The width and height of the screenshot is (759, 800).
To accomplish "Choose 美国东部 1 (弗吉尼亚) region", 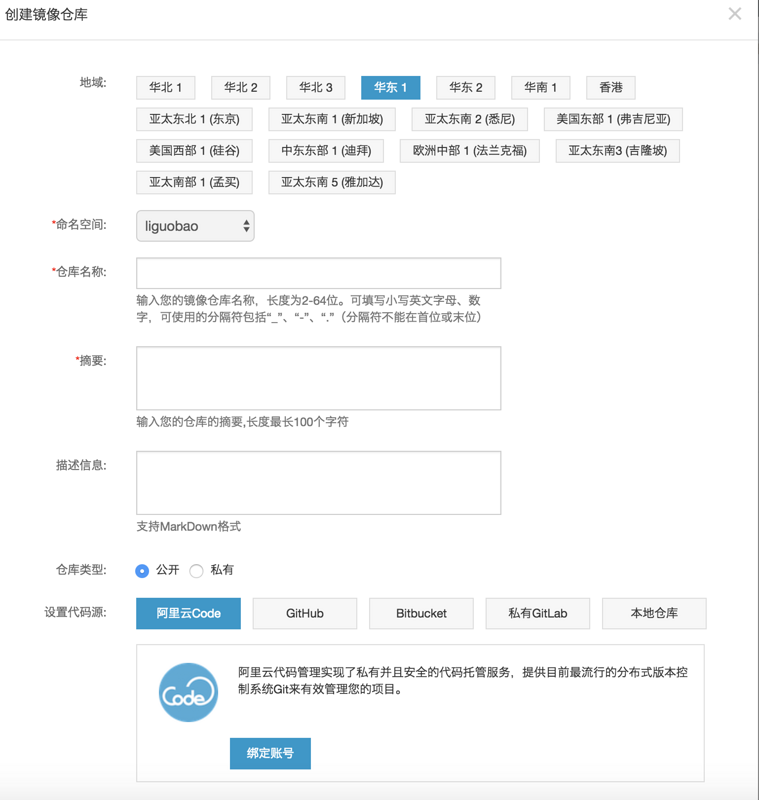I will pyautogui.click(x=613, y=119).
